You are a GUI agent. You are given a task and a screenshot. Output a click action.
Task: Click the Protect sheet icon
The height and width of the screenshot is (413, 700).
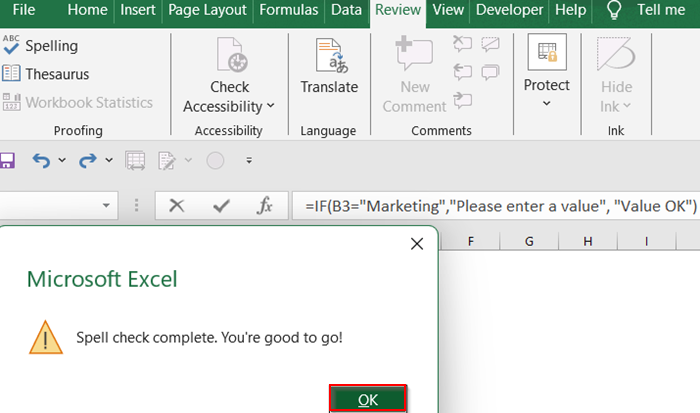pyautogui.click(x=547, y=52)
